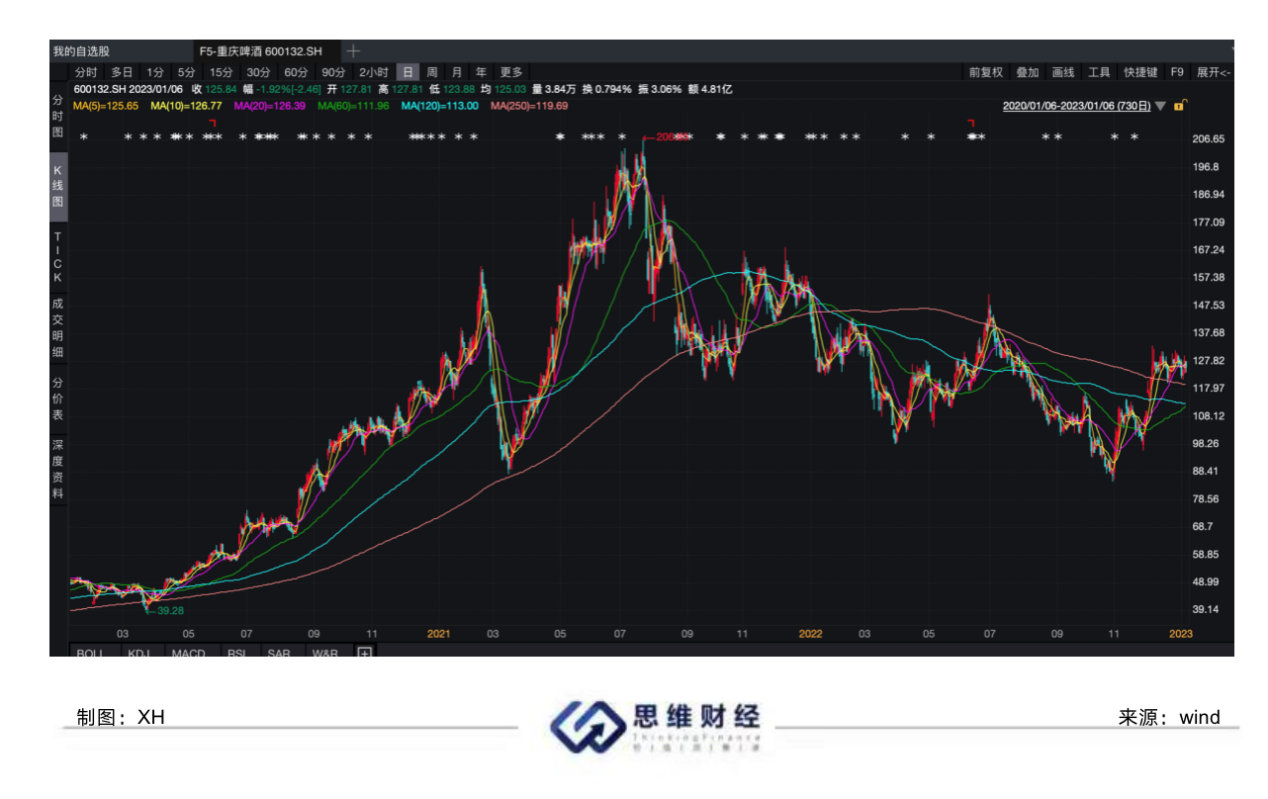Open the 画线 drawing tool

point(1062,72)
